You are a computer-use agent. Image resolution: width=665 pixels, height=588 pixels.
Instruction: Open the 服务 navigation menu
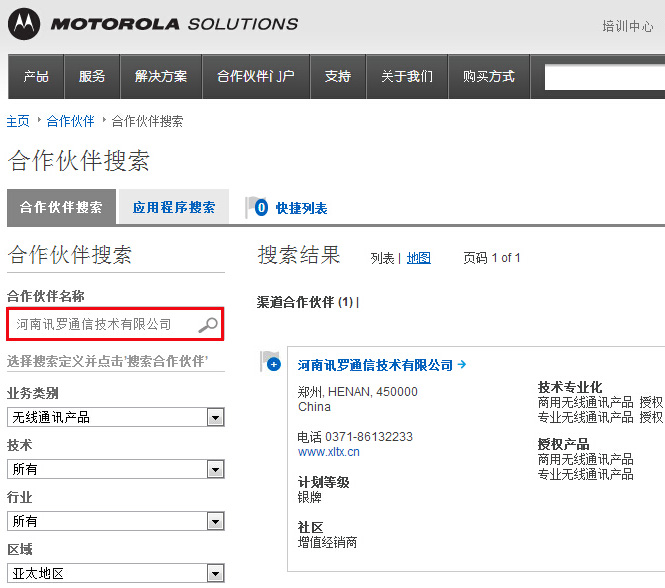click(x=92, y=76)
